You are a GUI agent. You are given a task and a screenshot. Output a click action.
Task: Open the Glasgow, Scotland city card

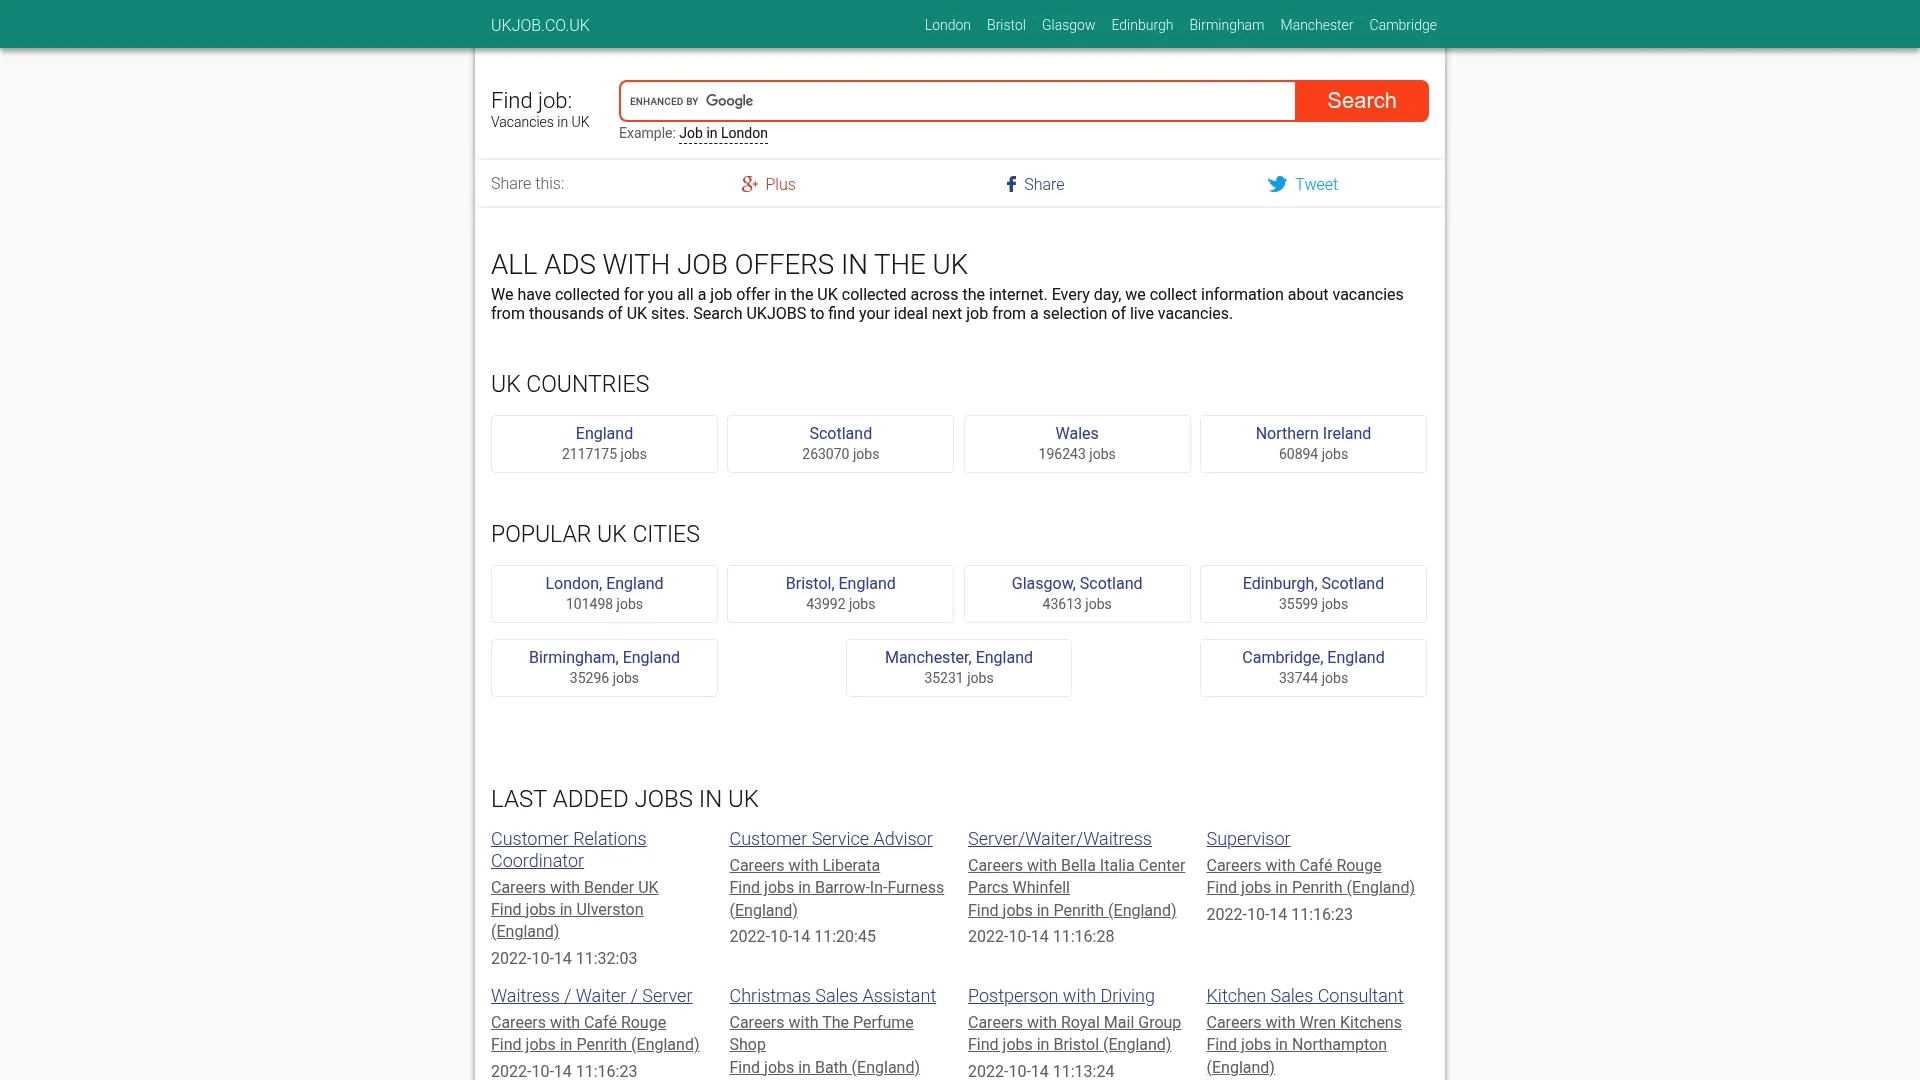click(1077, 594)
